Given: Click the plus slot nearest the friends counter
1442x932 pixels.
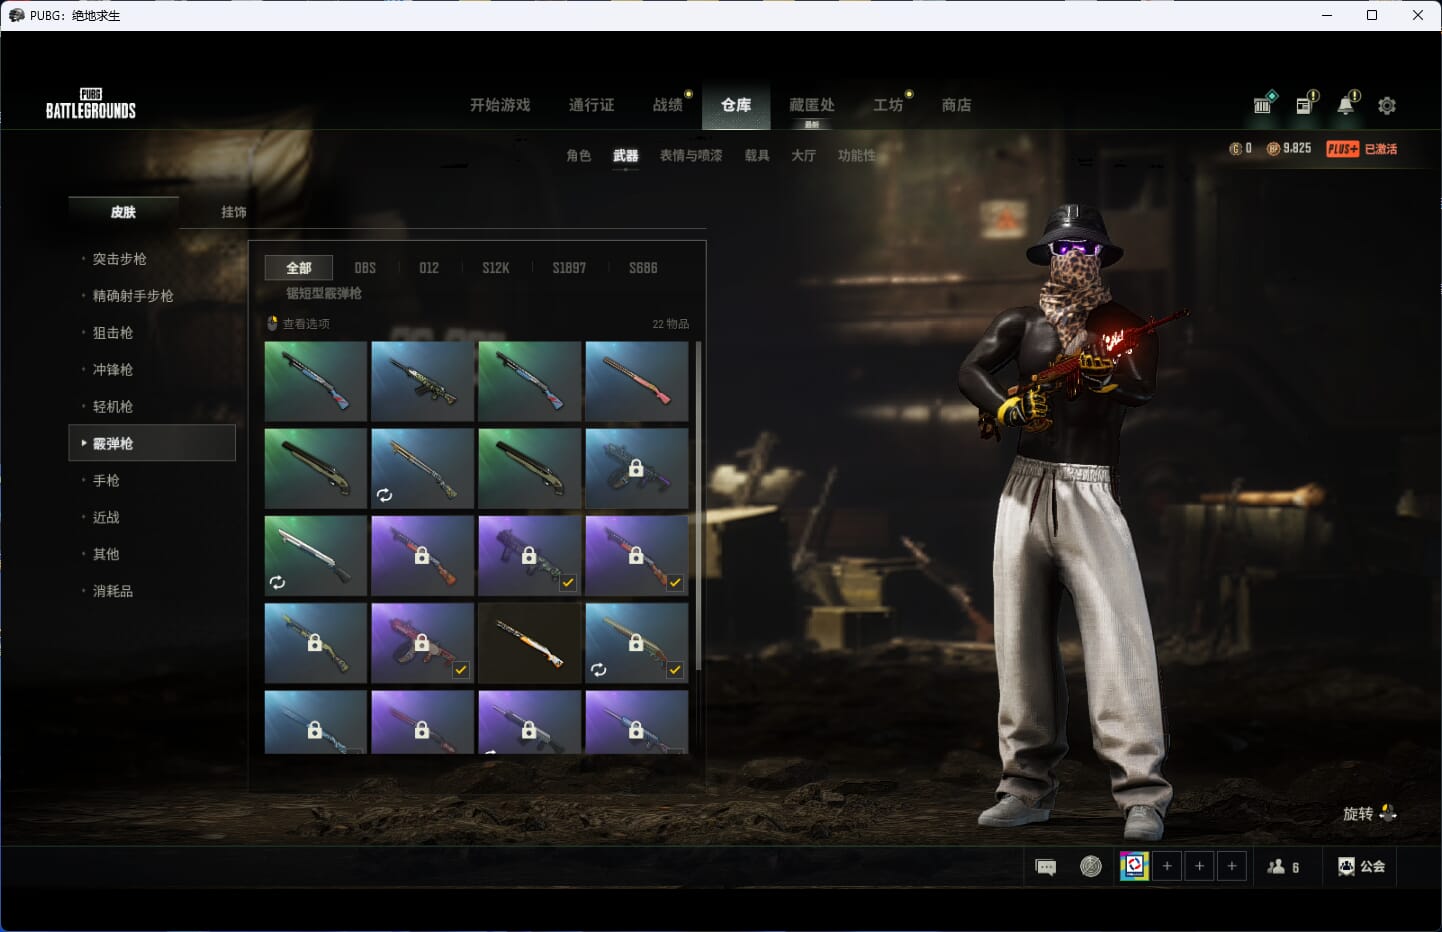Looking at the screenshot, I should [1232, 866].
